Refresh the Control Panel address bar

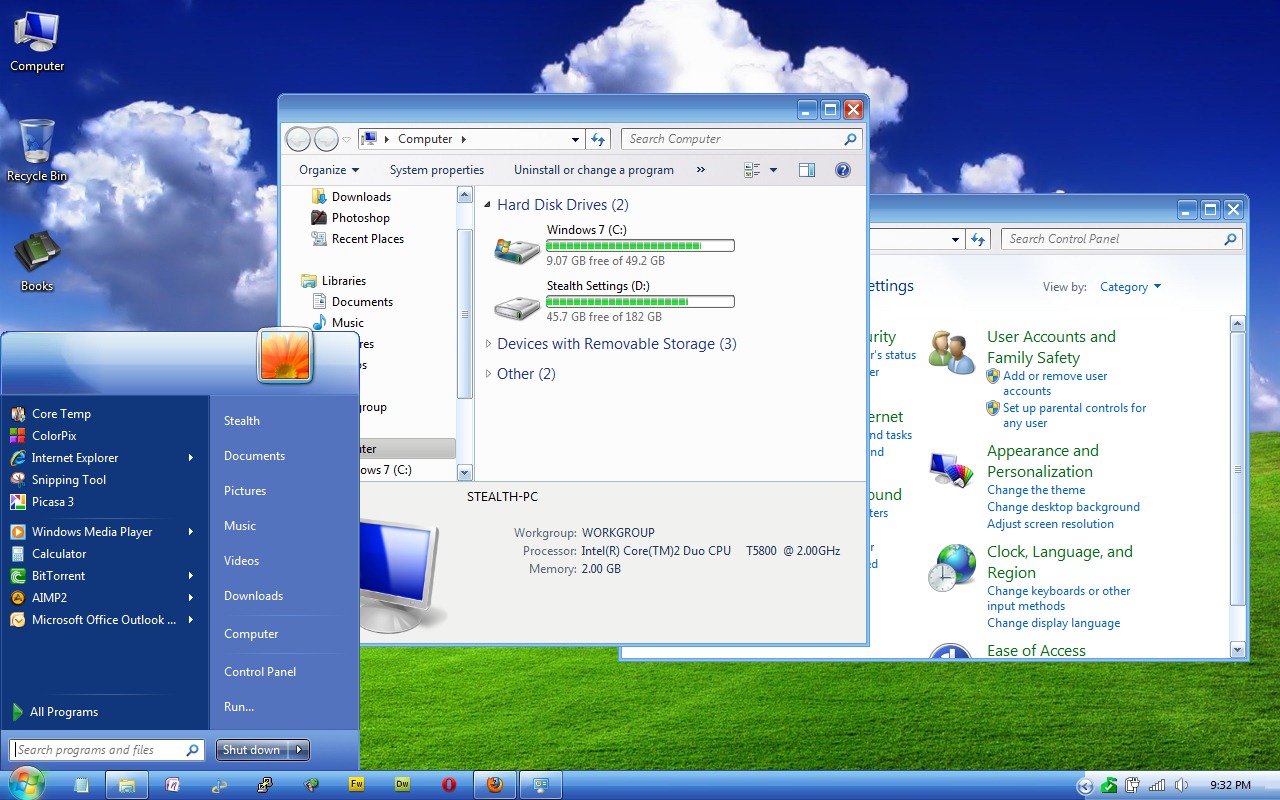click(x=978, y=239)
